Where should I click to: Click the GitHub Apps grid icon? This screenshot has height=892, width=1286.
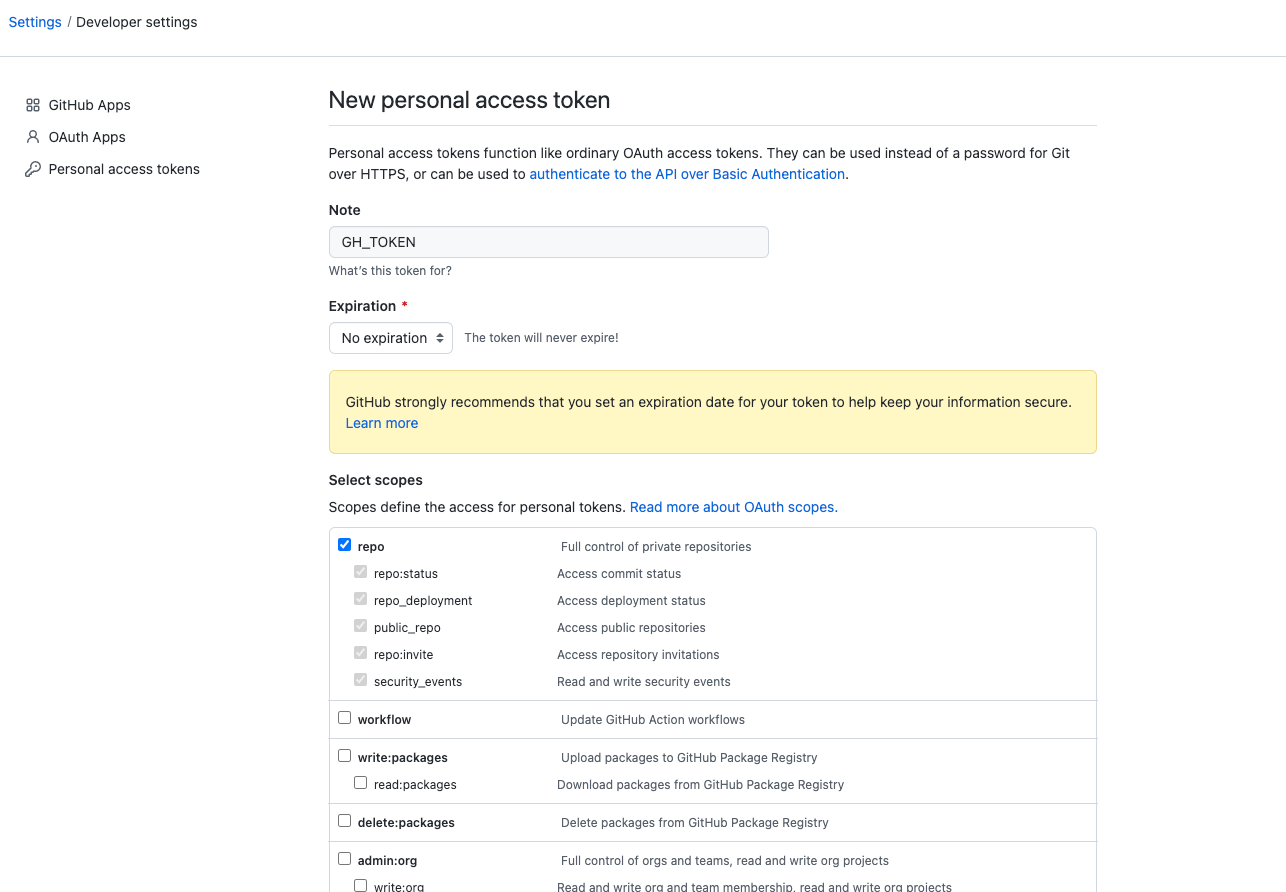(33, 105)
